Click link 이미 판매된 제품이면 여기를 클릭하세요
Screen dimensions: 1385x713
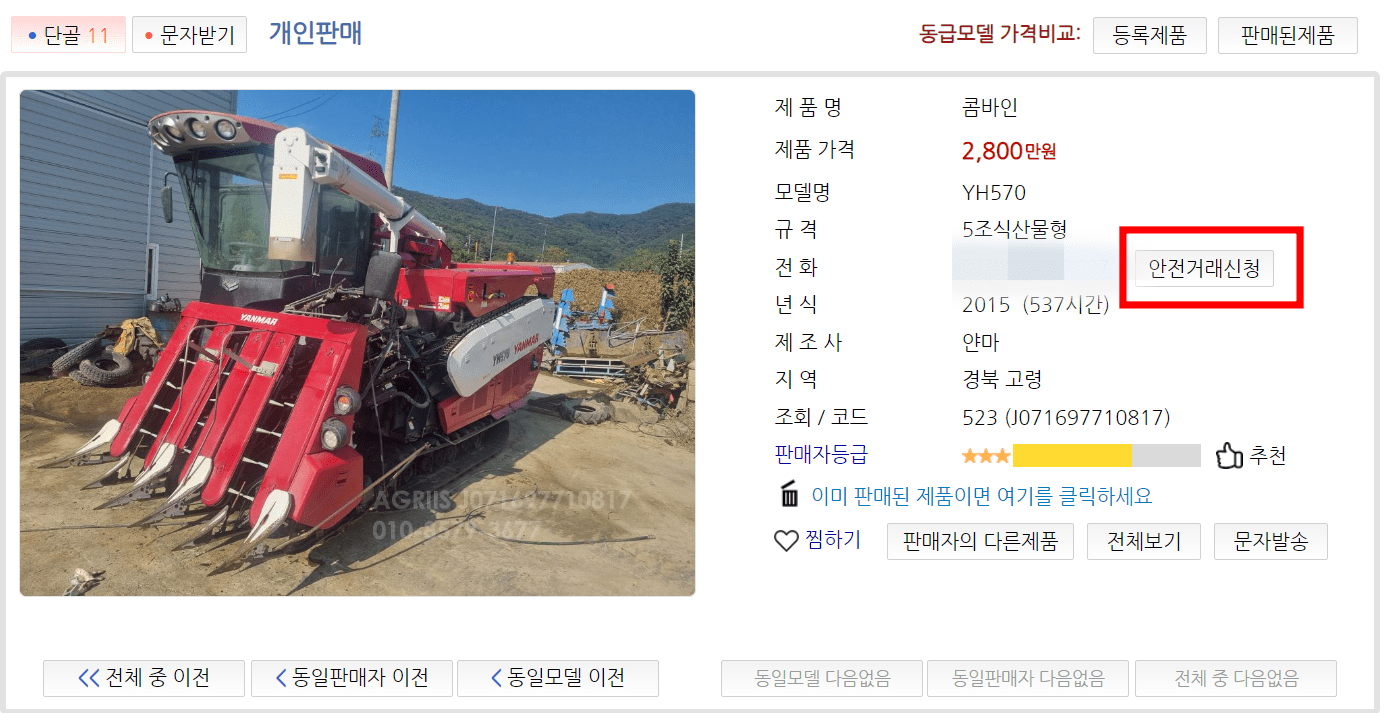(x=982, y=496)
